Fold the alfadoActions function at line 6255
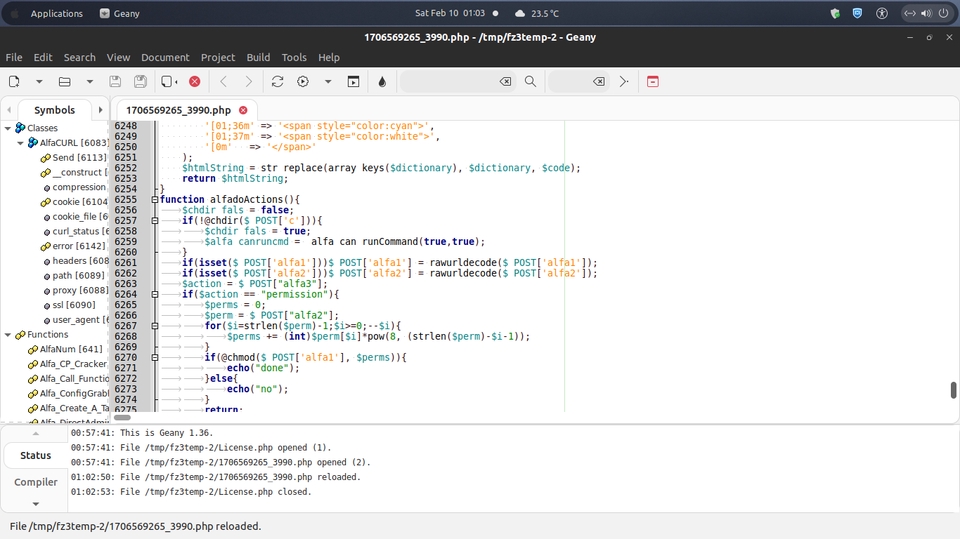Viewport: 960px width, 539px height. pyautogui.click(x=155, y=200)
